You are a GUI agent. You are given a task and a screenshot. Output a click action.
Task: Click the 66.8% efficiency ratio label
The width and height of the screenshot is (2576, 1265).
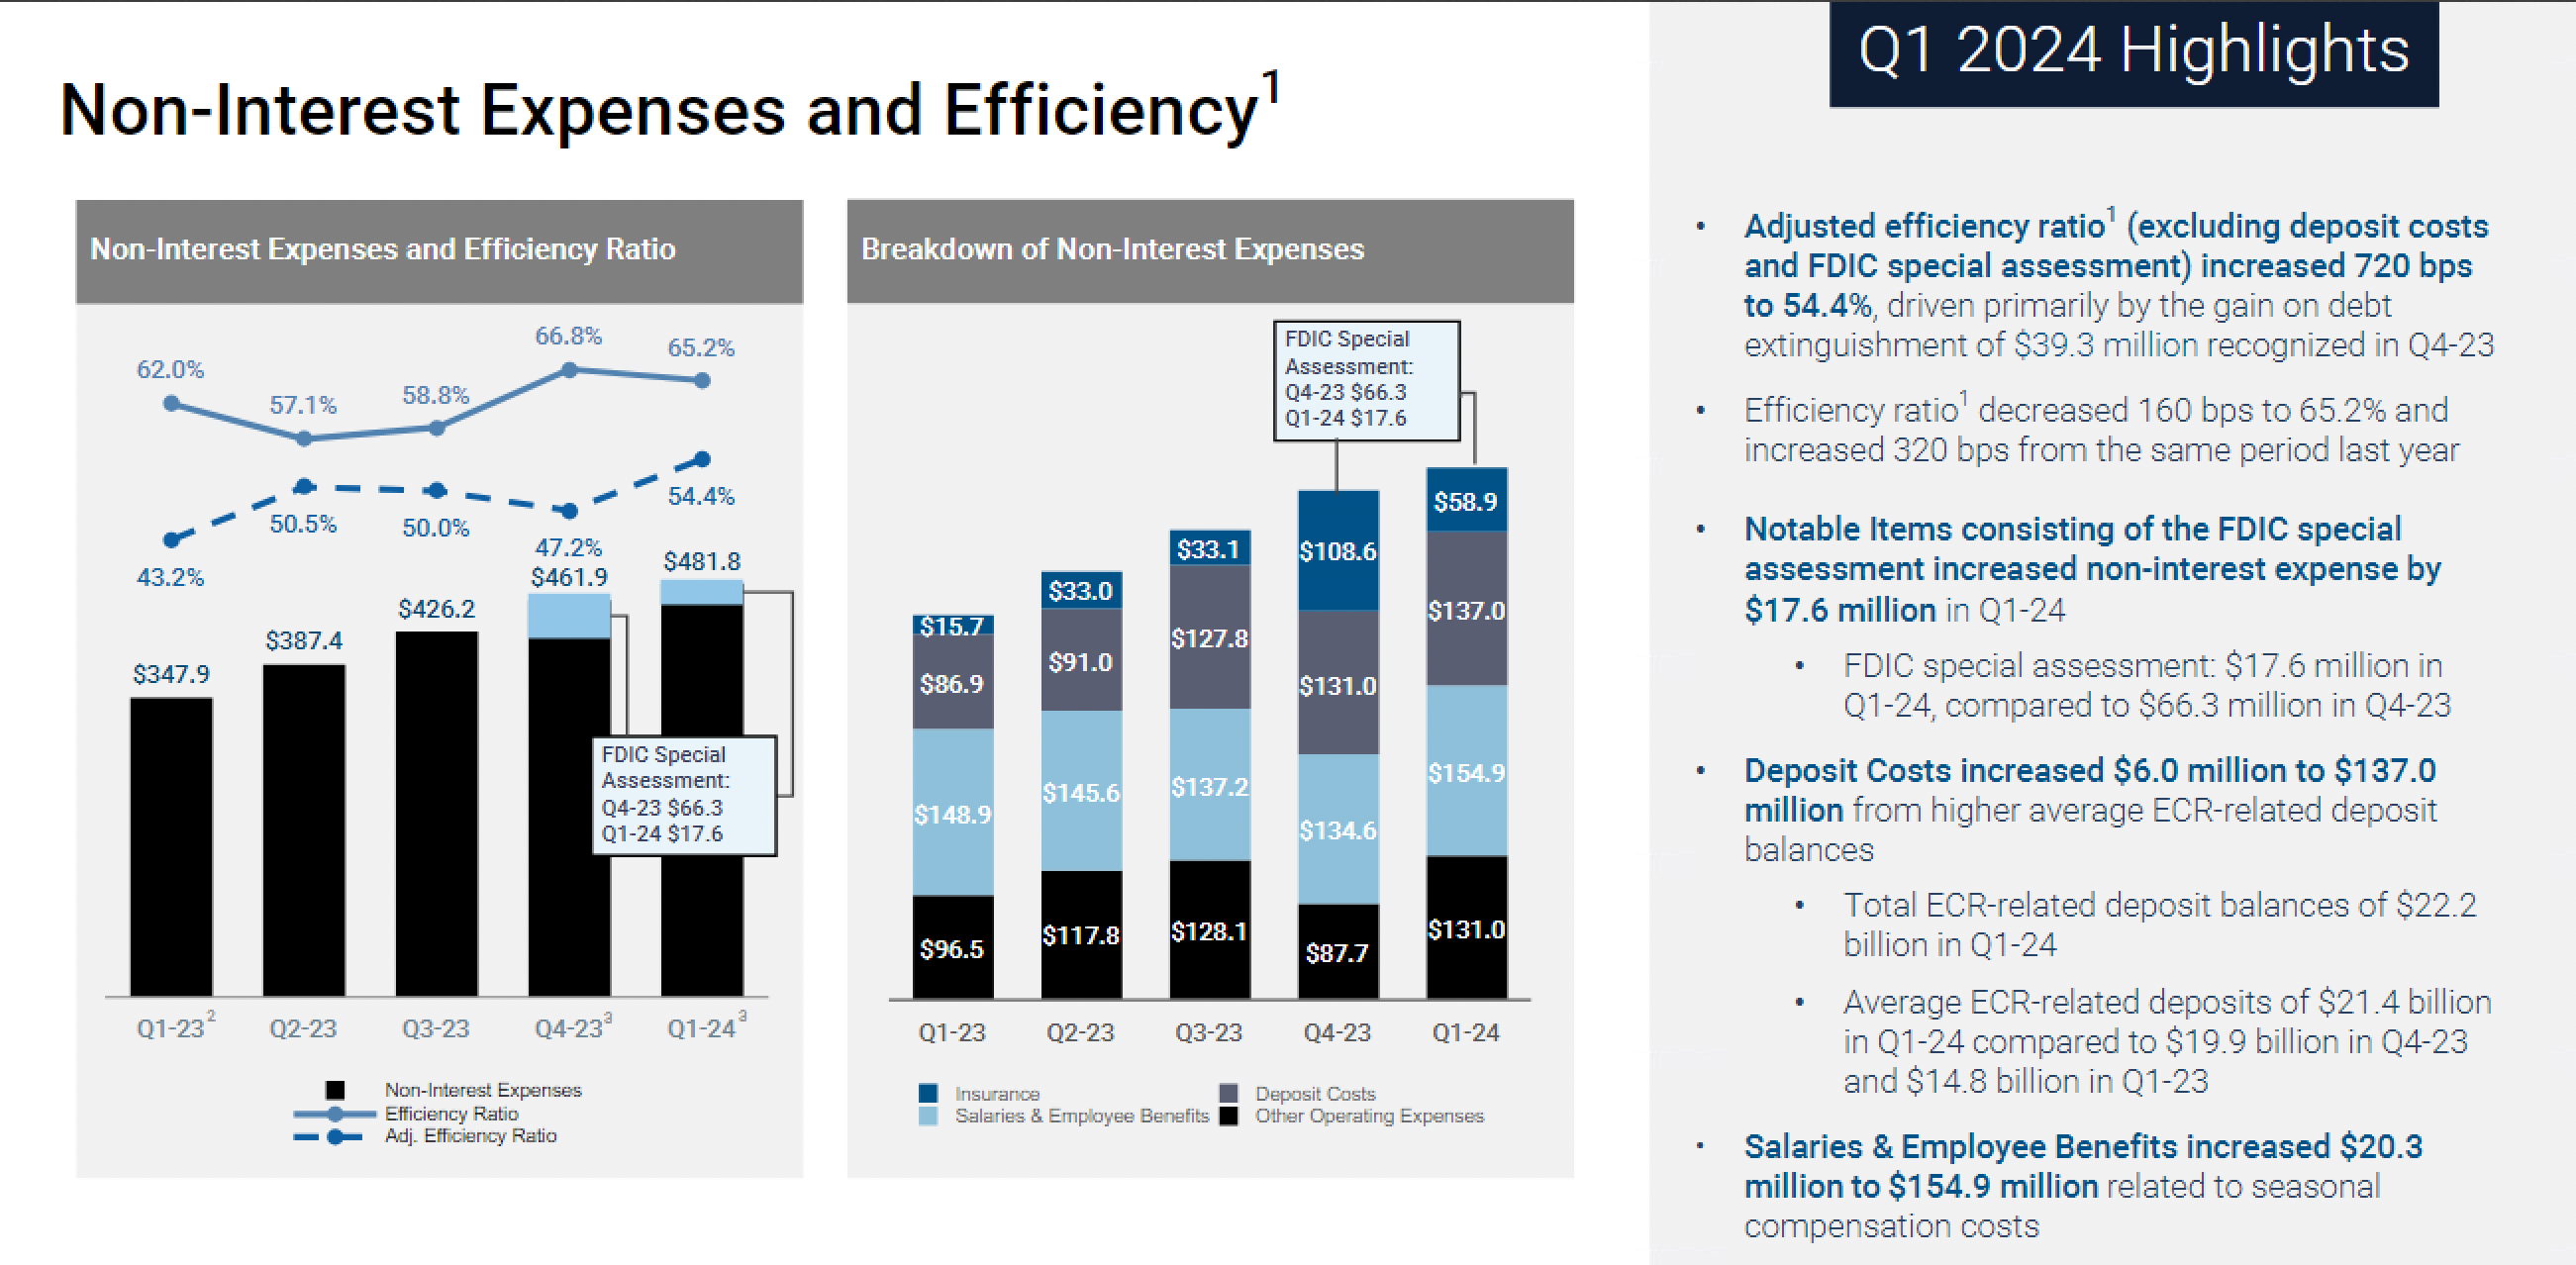tap(568, 336)
